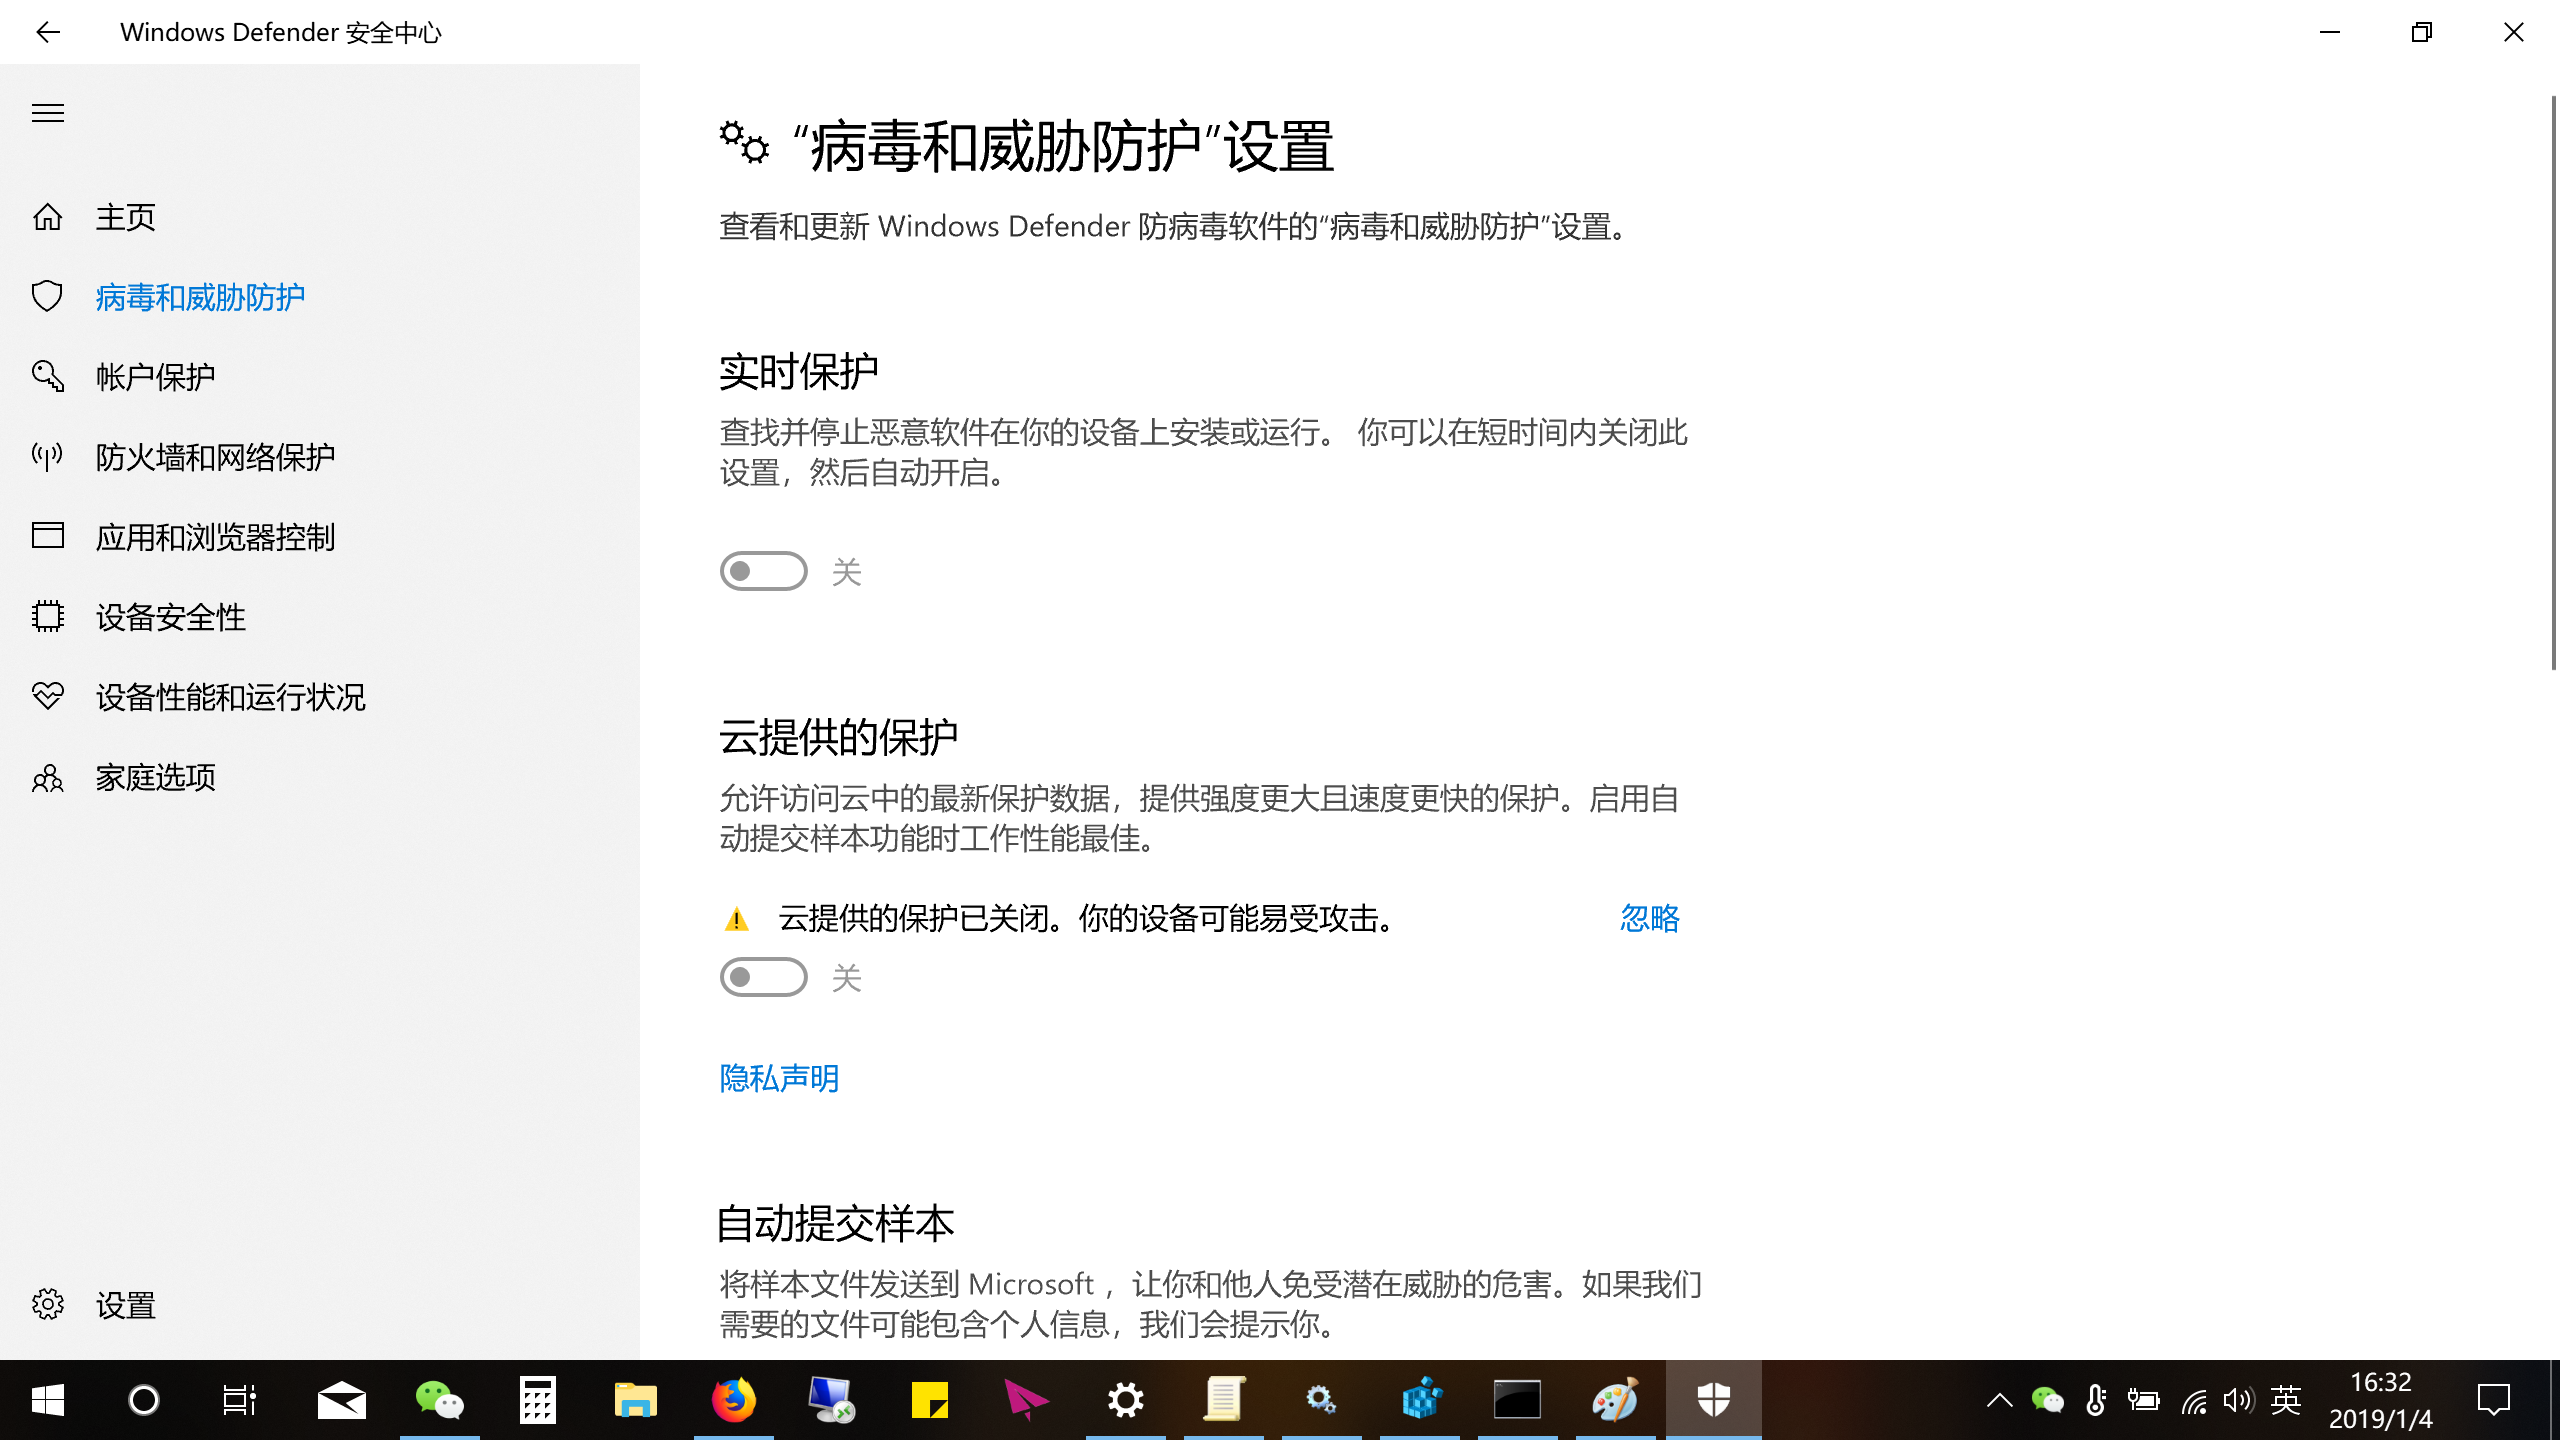The width and height of the screenshot is (2560, 1440).
Task: Click the volume speaker tray icon
Action: (x=2238, y=1400)
